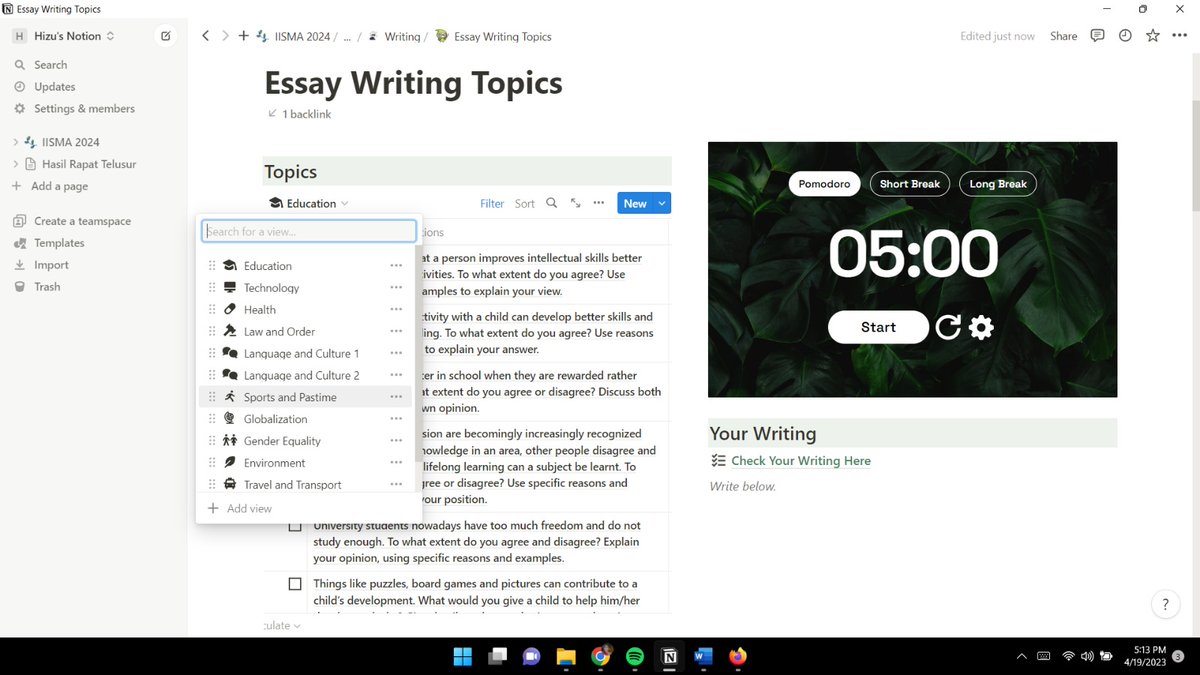
Task: Follow the Check Your Writing Here link
Action: (801, 461)
